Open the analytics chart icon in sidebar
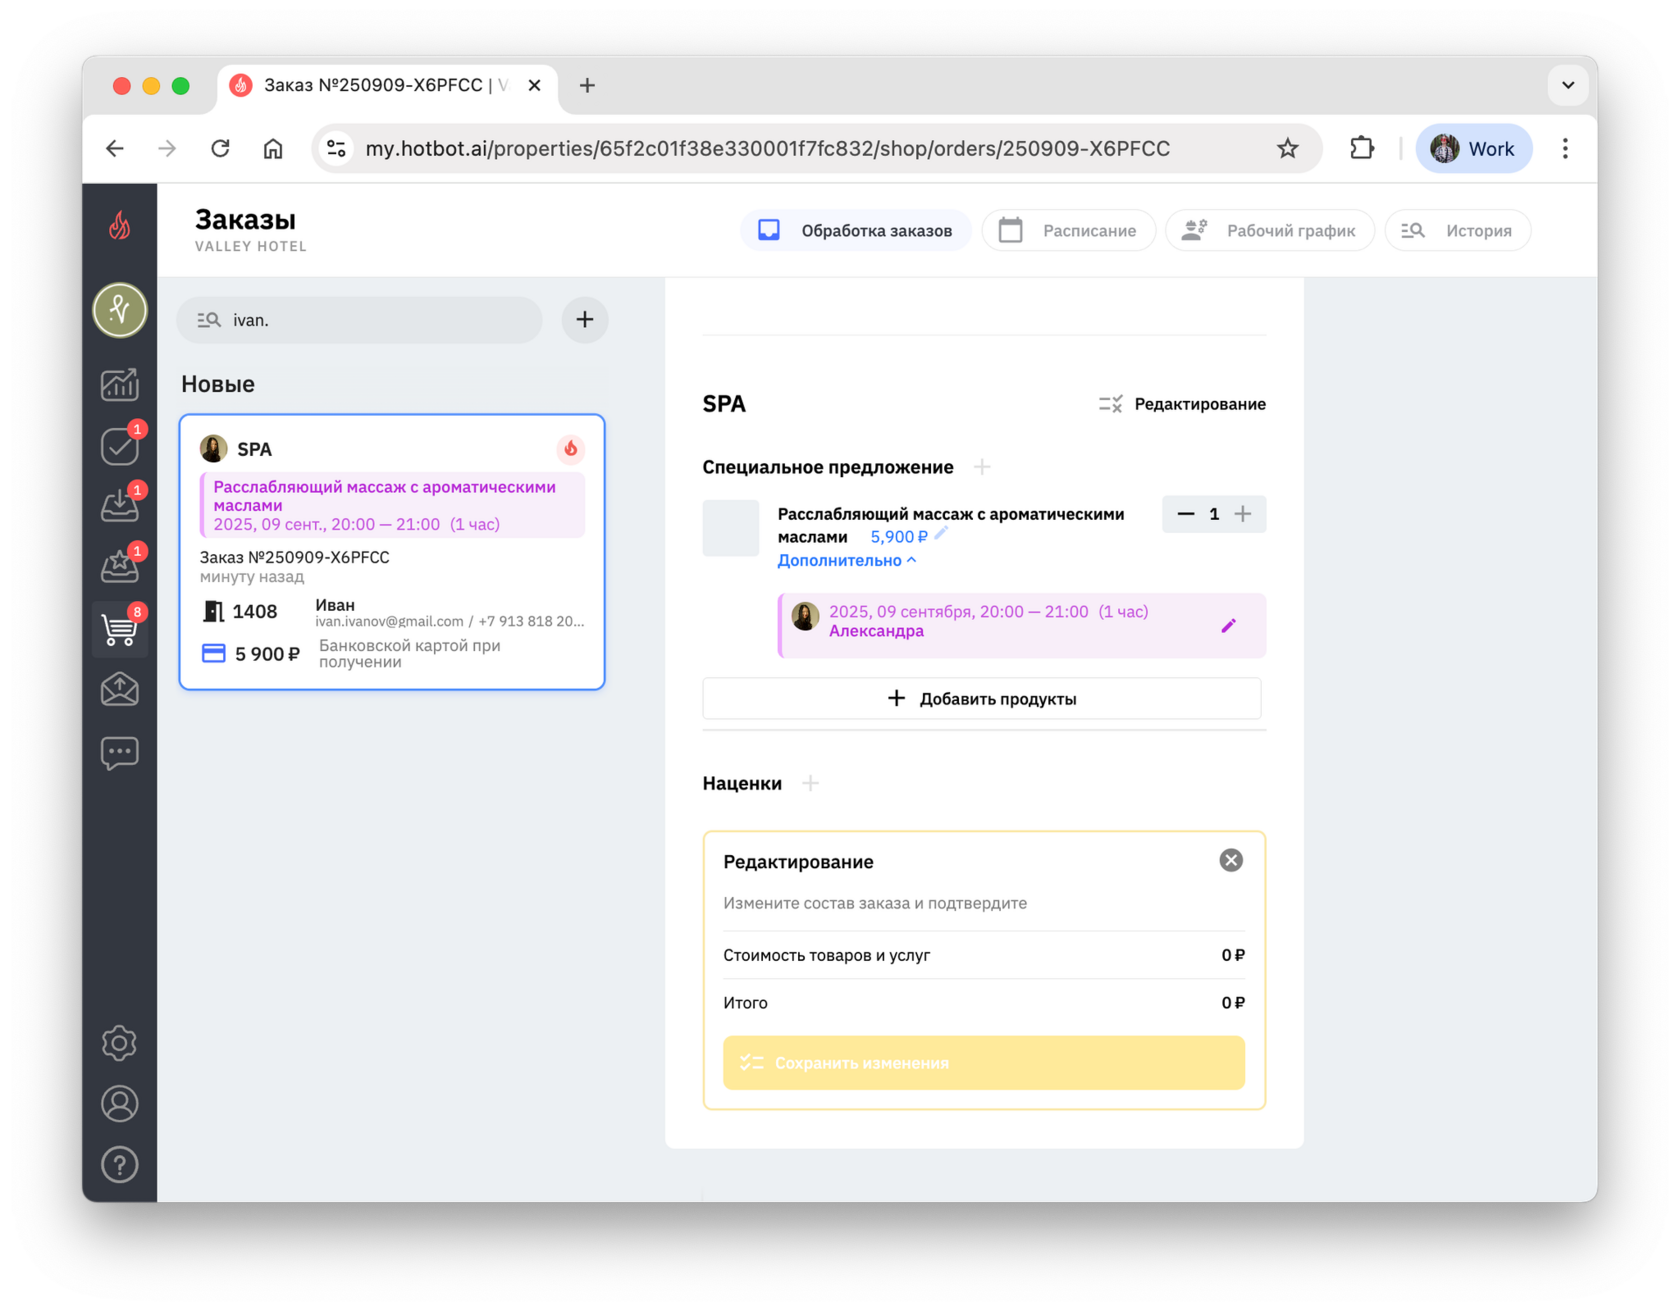The height and width of the screenshot is (1311, 1680). coord(120,384)
